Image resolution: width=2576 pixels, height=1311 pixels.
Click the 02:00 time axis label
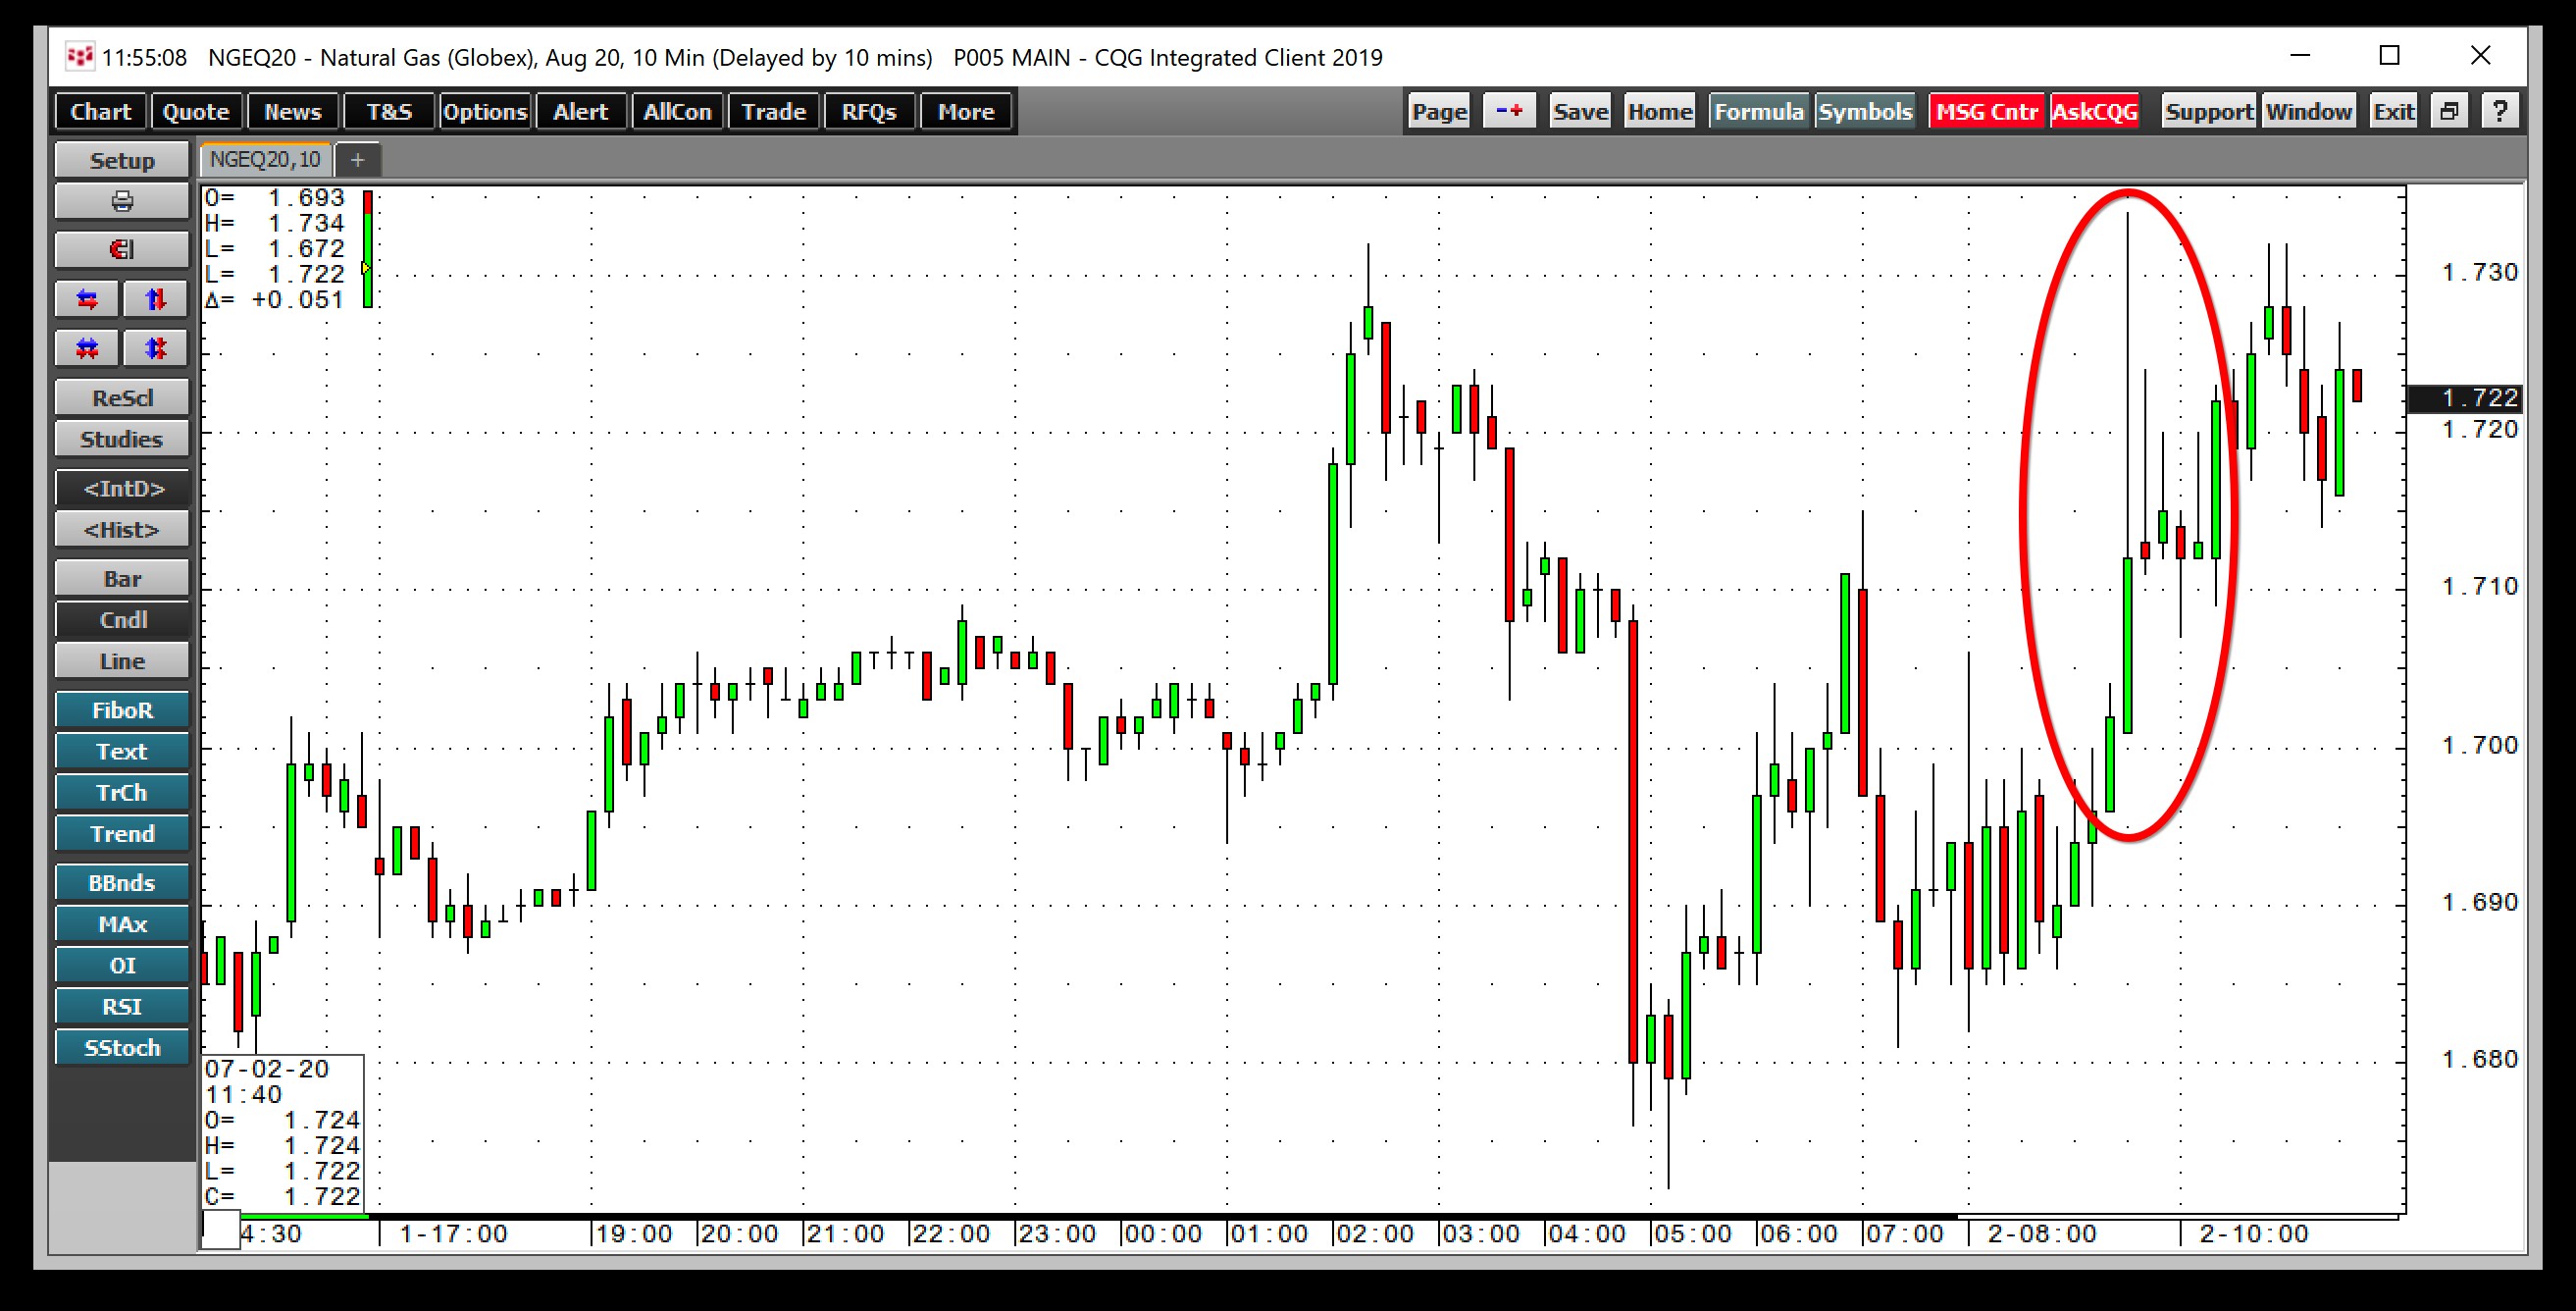tap(1375, 1234)
